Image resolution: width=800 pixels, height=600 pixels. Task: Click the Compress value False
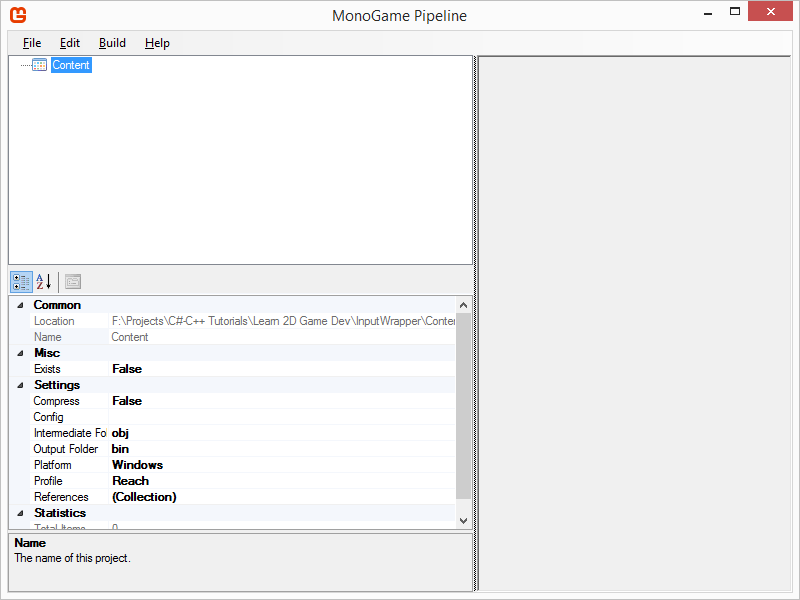(127, 401)
